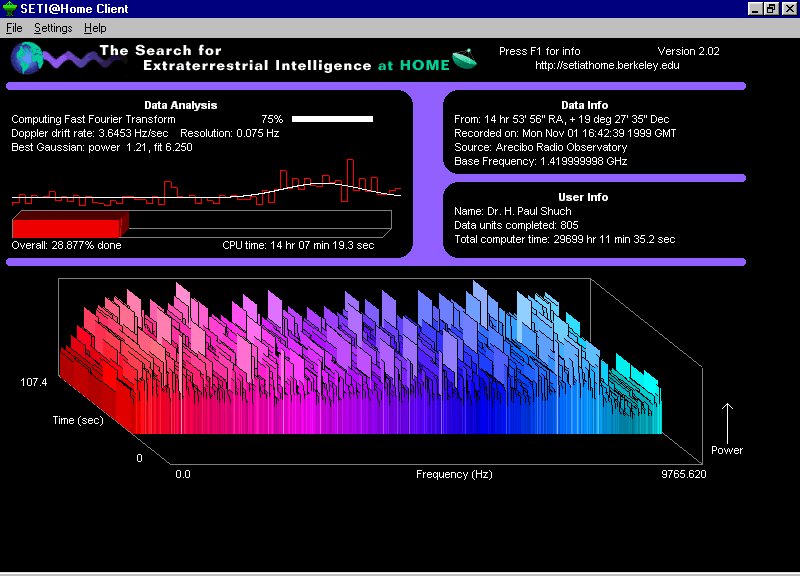Click the setiathome.berkeley.edu URL
Viewport: 800px width, 576px height.
click(x=607, y=65)
